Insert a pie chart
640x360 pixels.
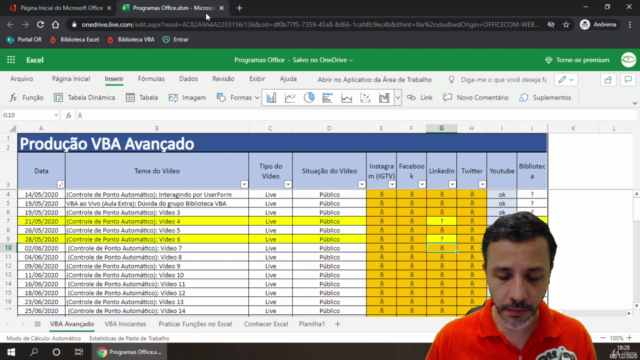(309, 98)
